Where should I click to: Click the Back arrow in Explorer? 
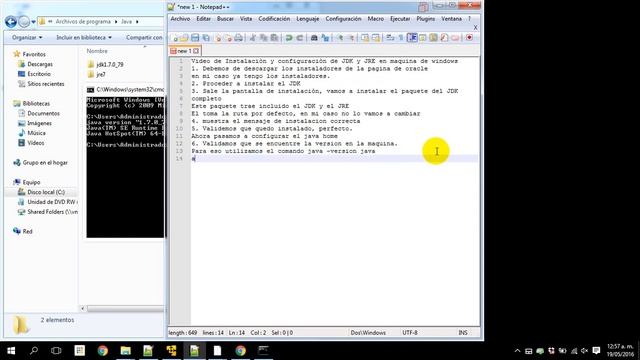11,22
